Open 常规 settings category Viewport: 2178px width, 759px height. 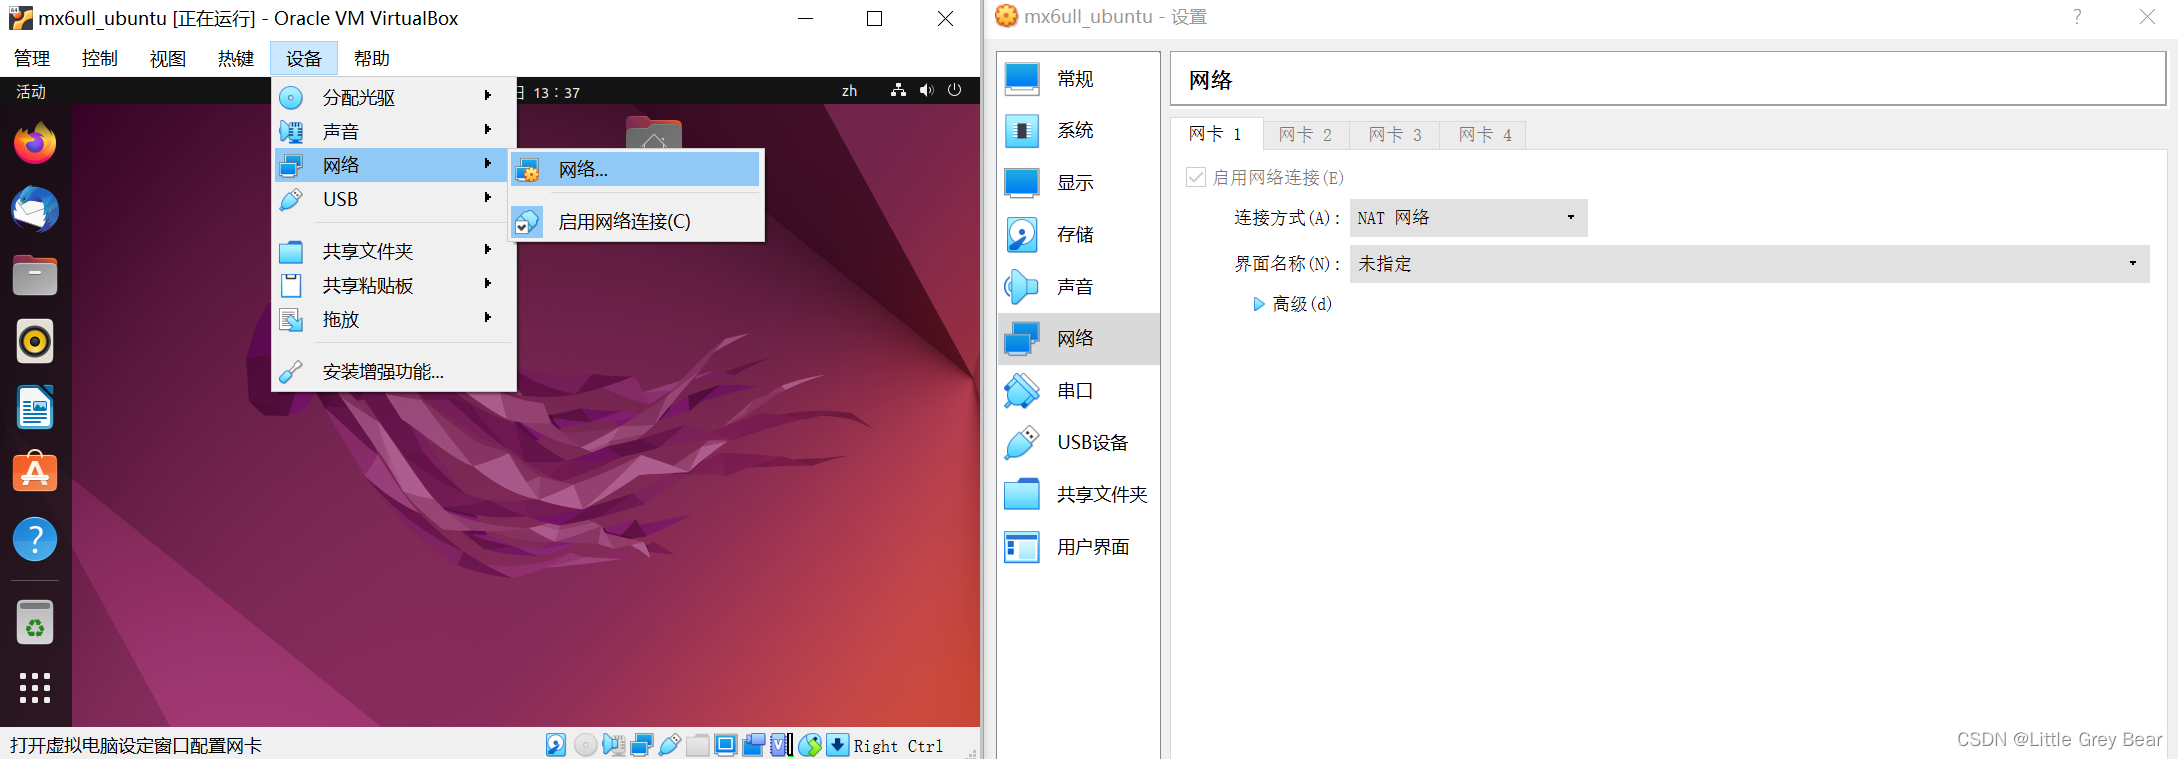1078,79
